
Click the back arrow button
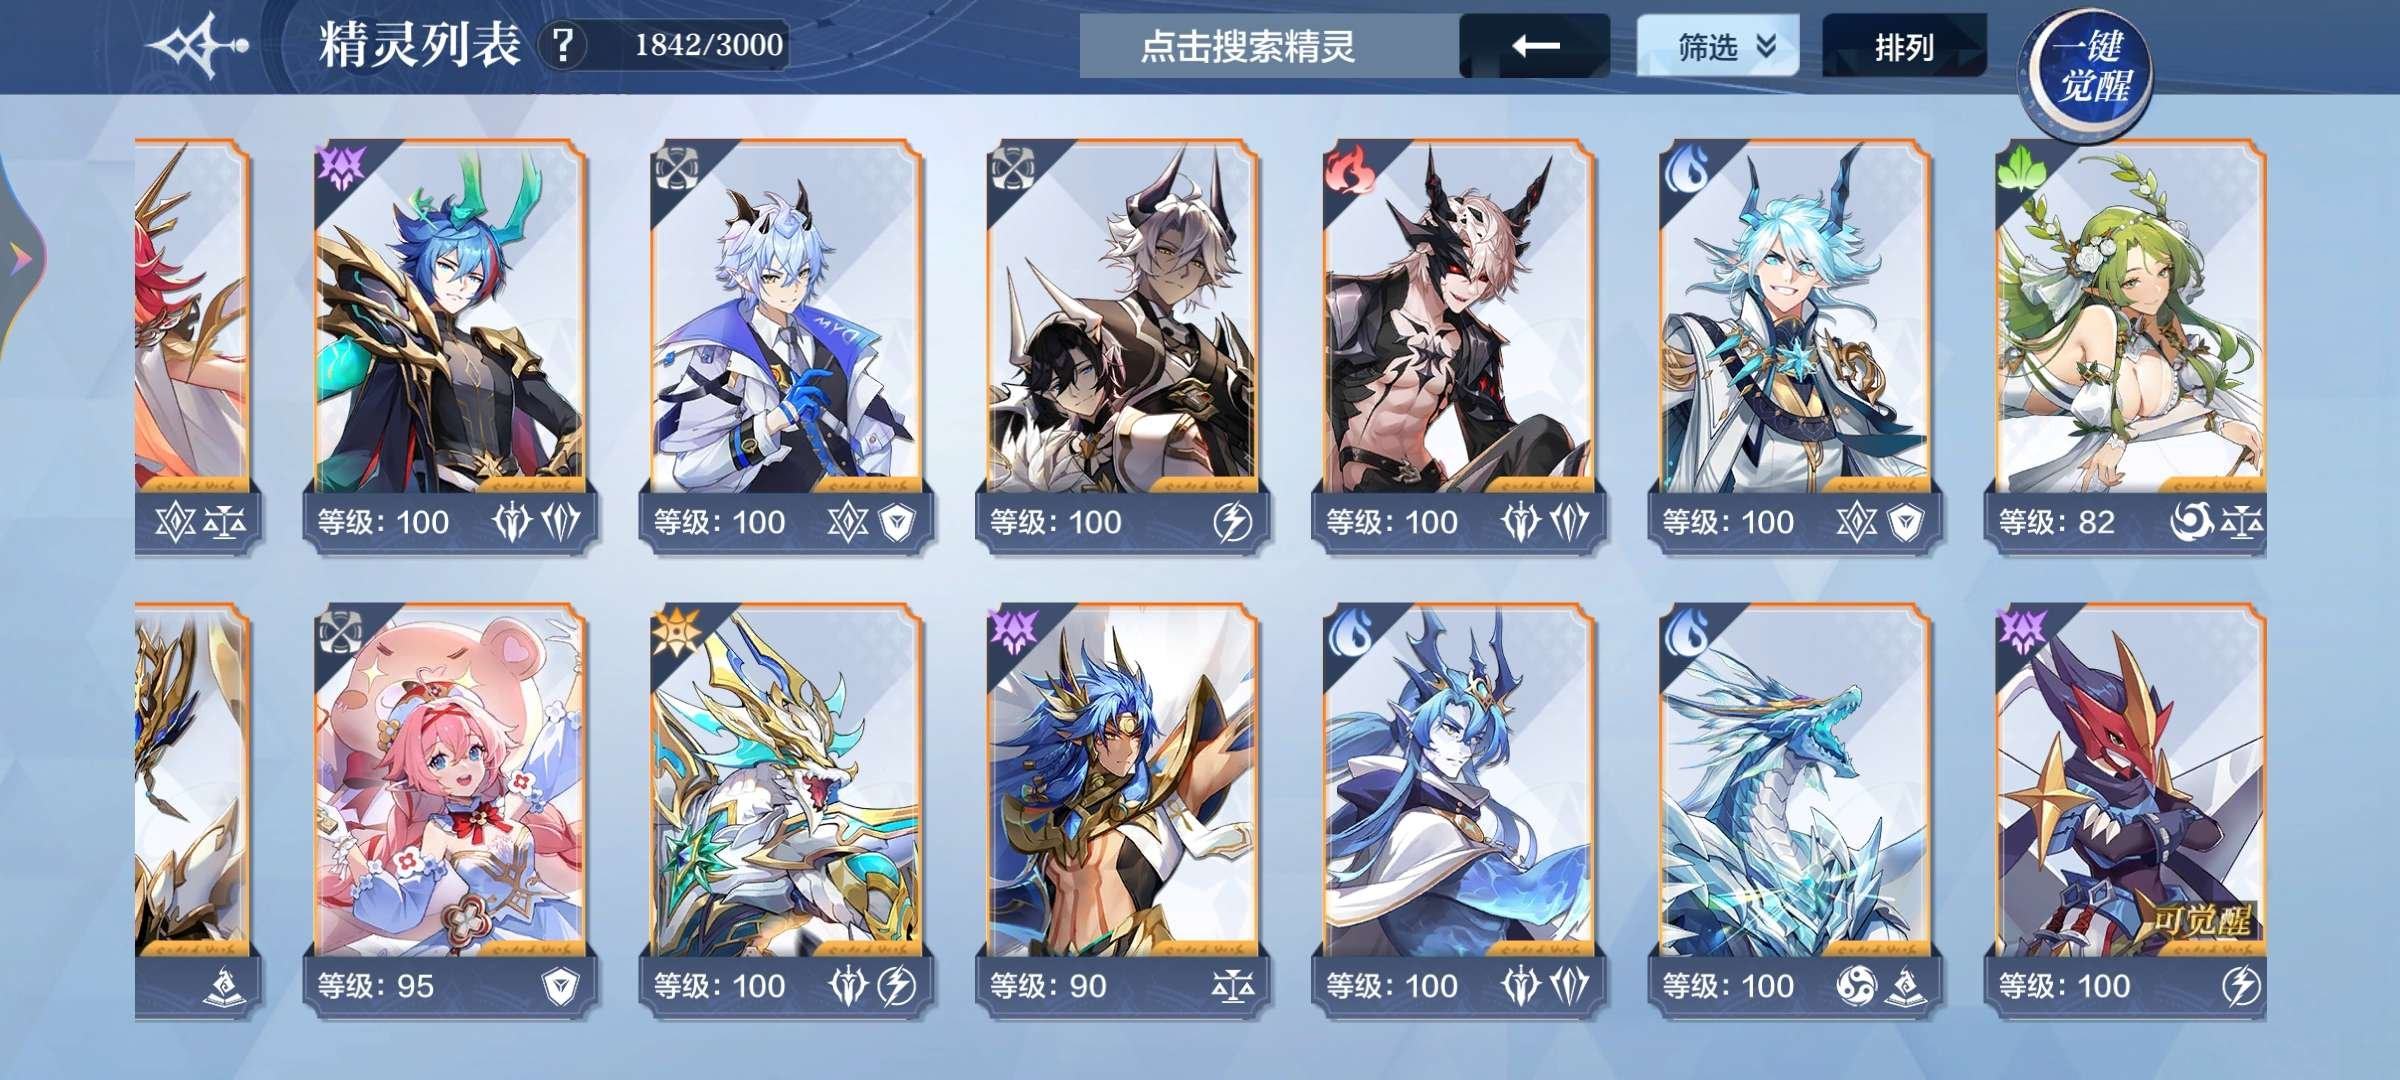click(1534, 46)
